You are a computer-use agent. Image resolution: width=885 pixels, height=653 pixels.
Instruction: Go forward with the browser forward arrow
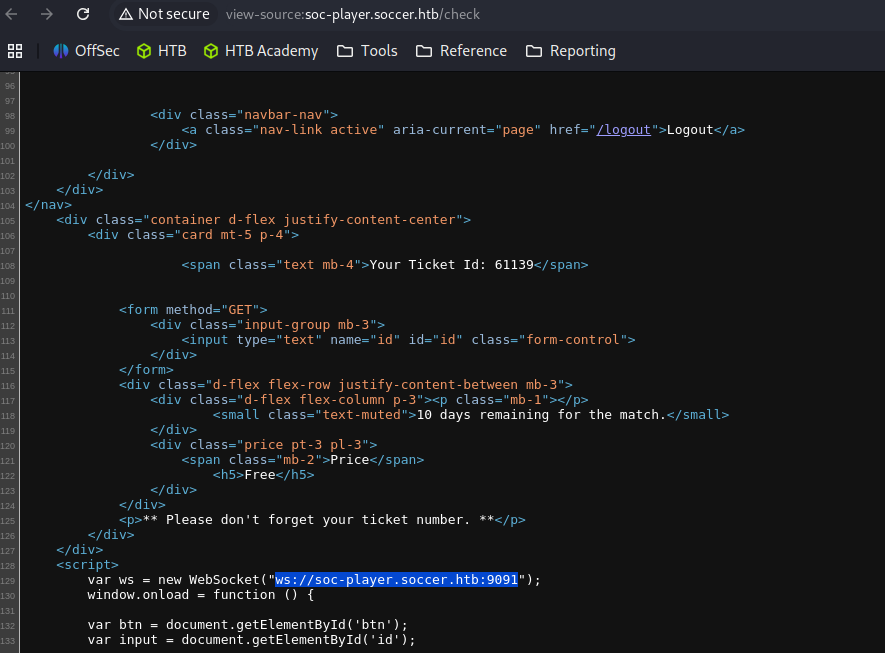[47, 14]
